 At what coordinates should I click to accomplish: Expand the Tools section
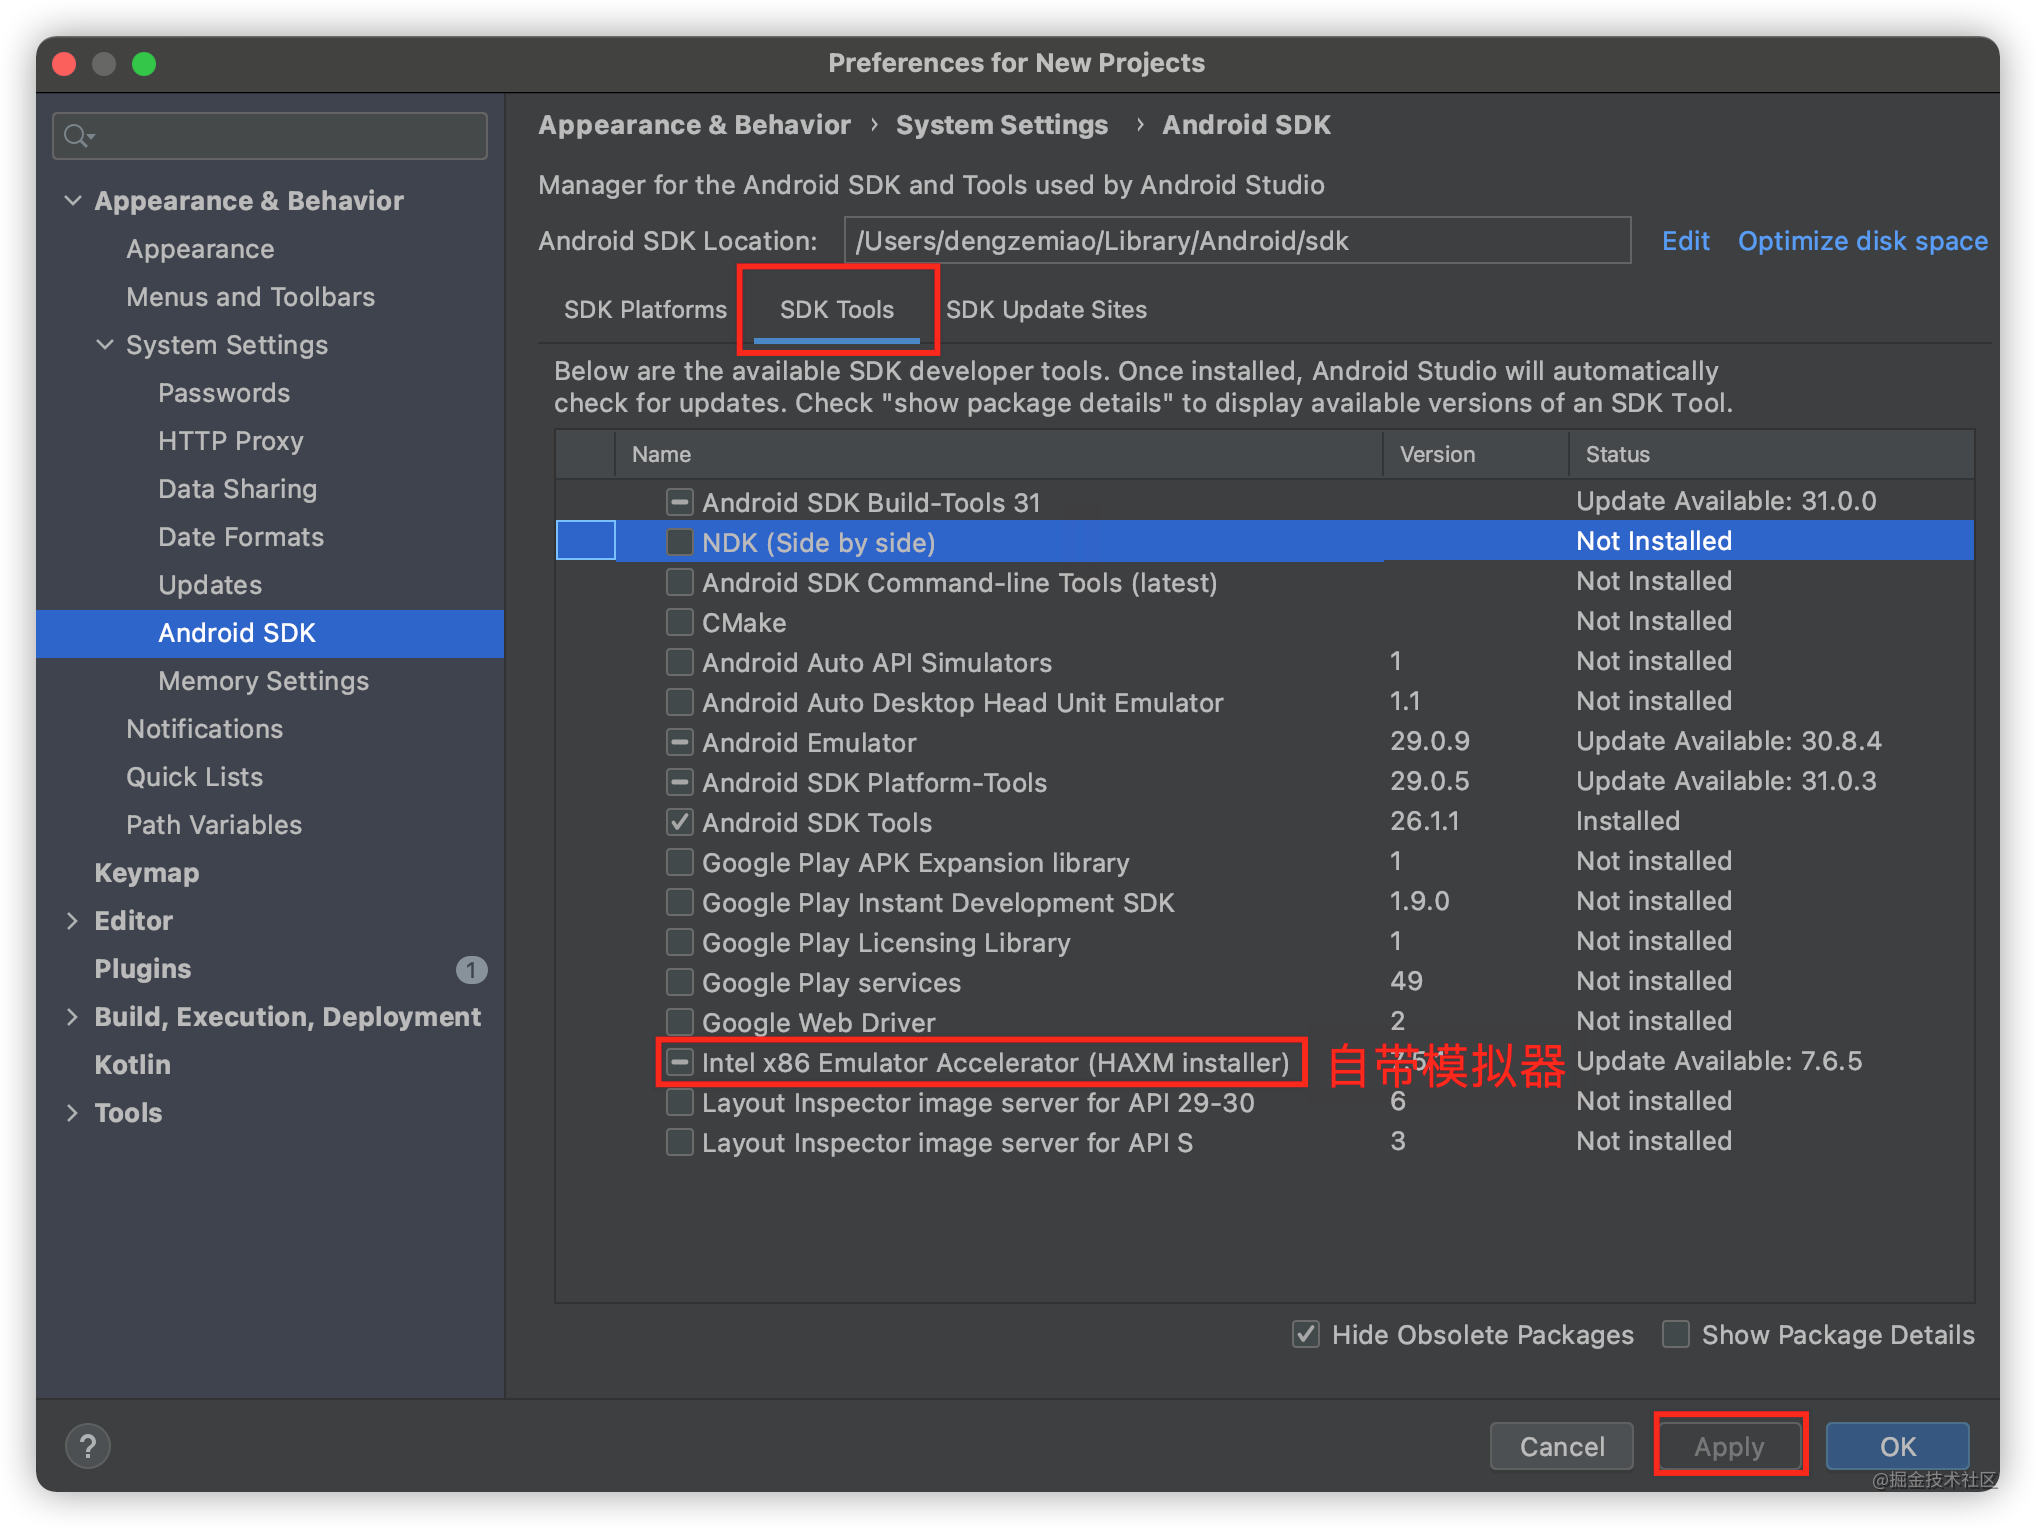click(73, 1112)
